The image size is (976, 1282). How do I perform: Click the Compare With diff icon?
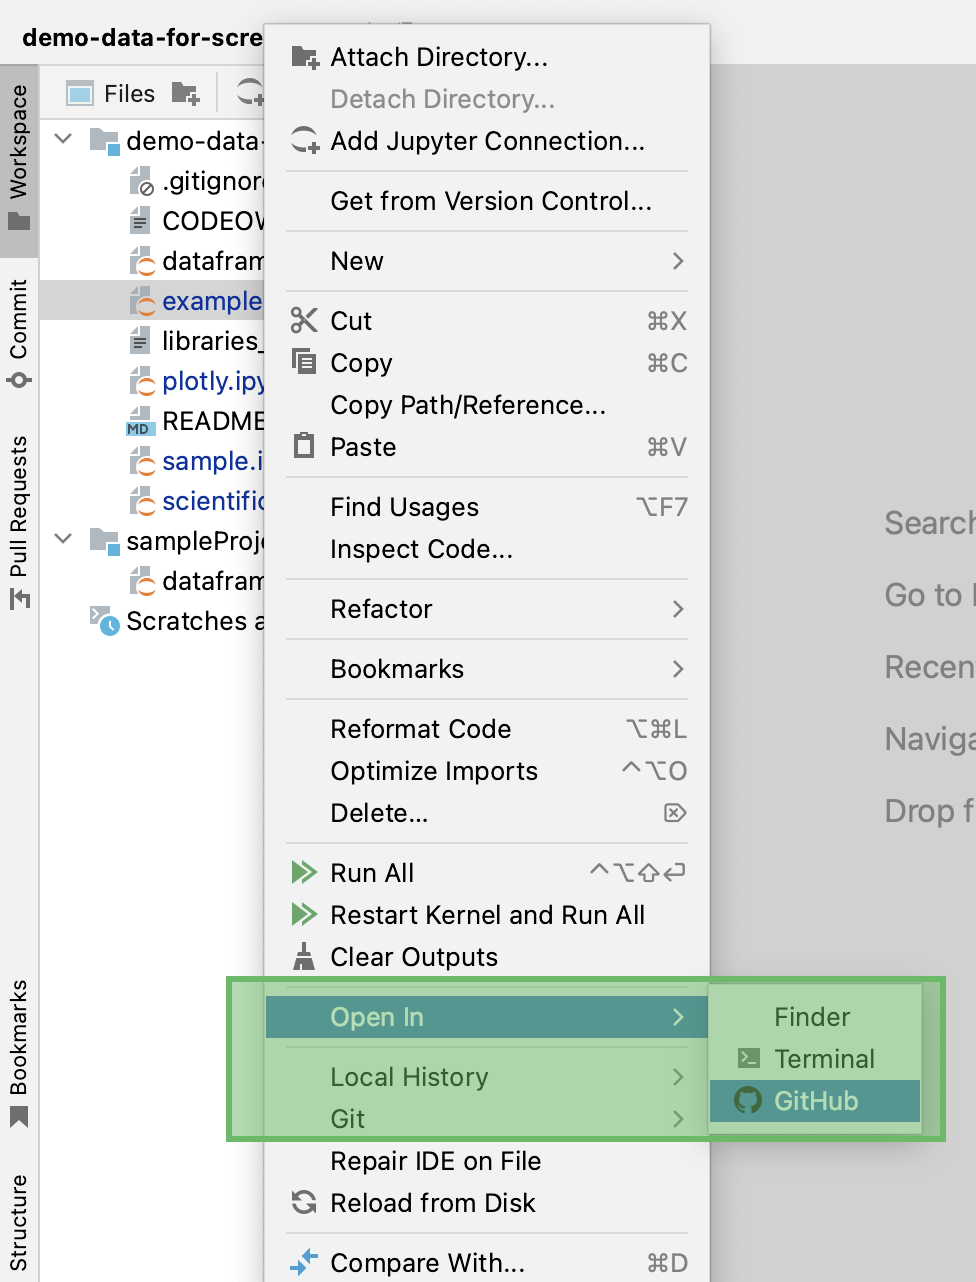tap(303, 1262)
